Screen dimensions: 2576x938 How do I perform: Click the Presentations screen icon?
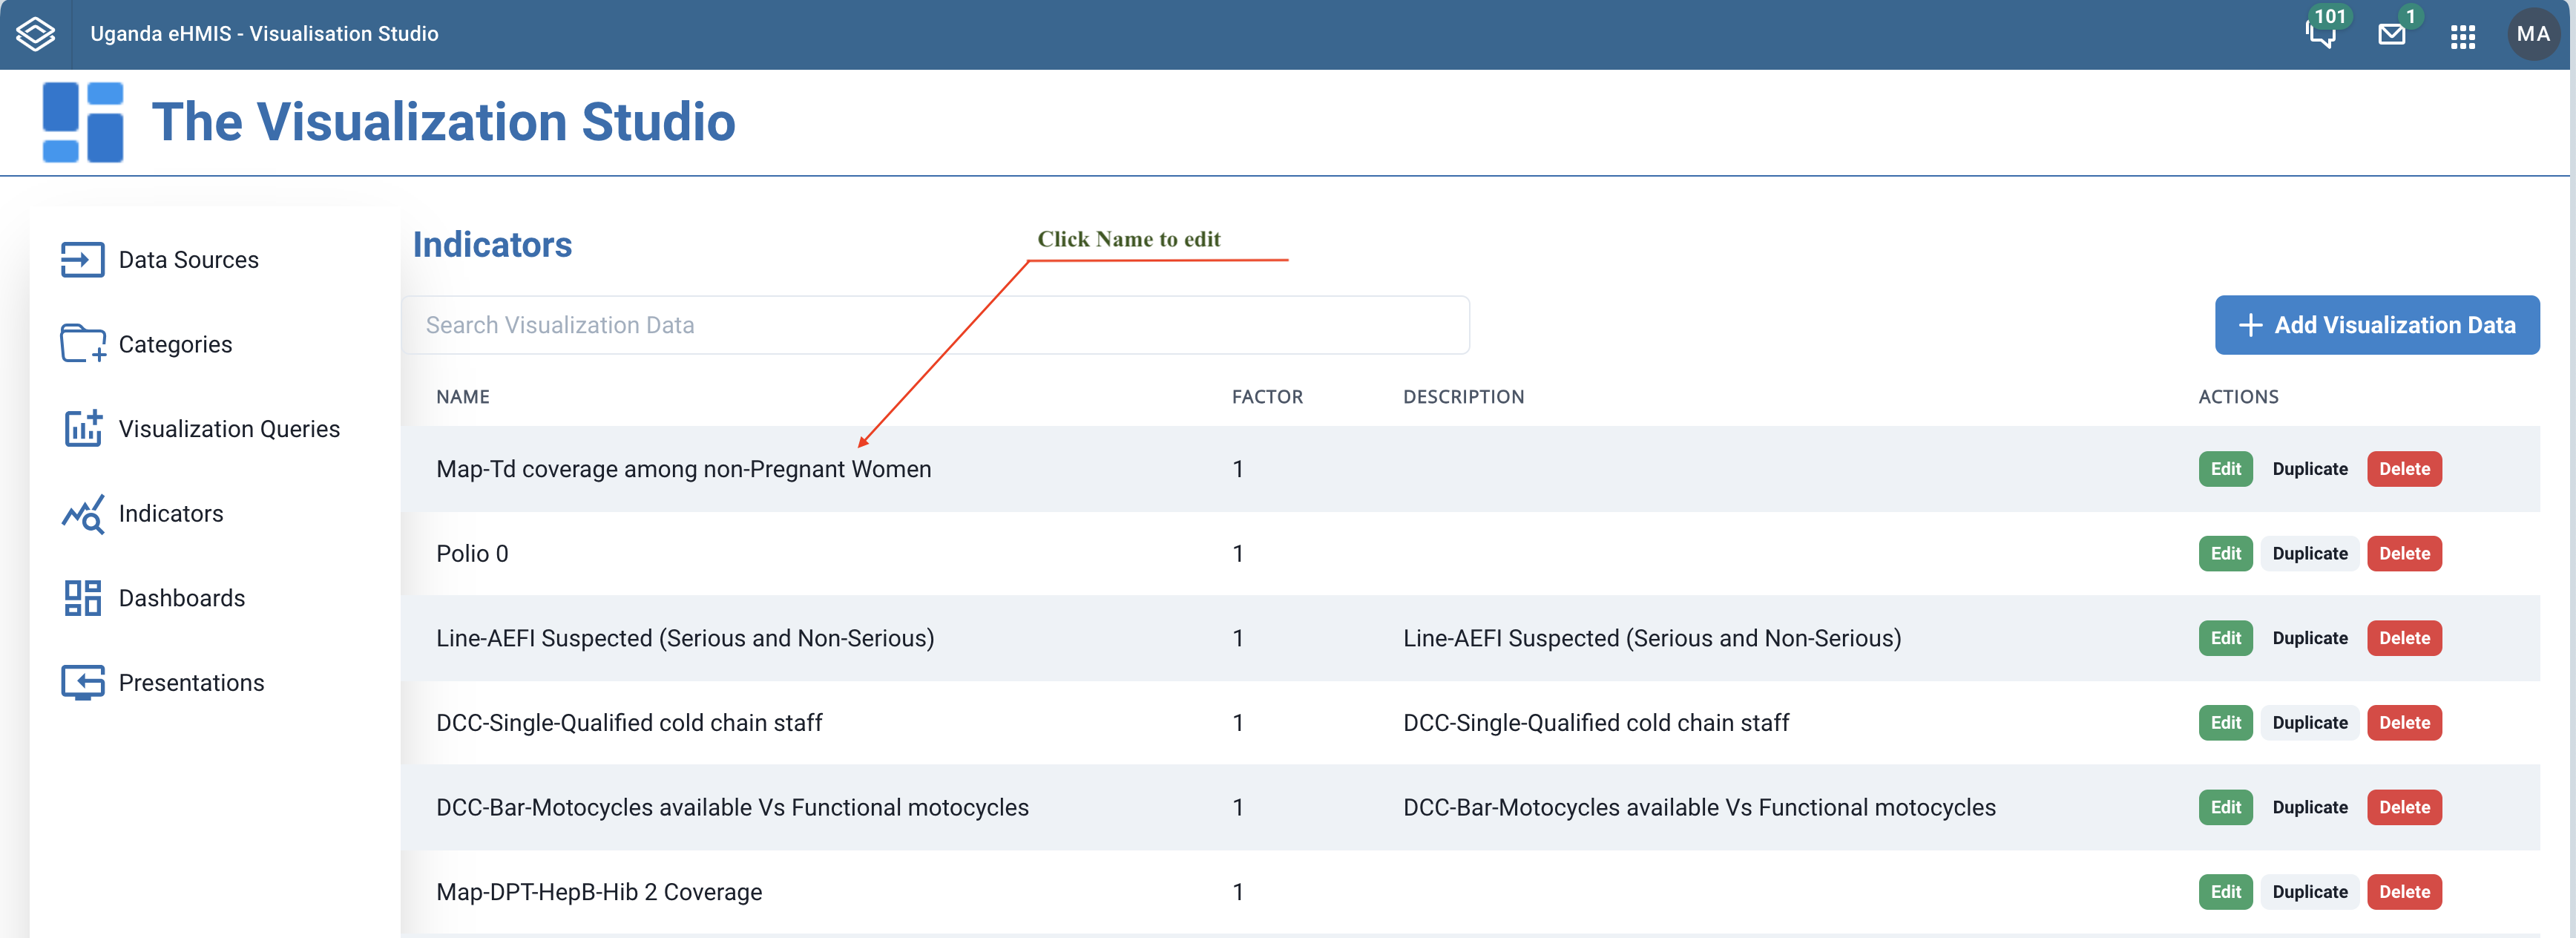pyautogui.click(x=82, y=683)
